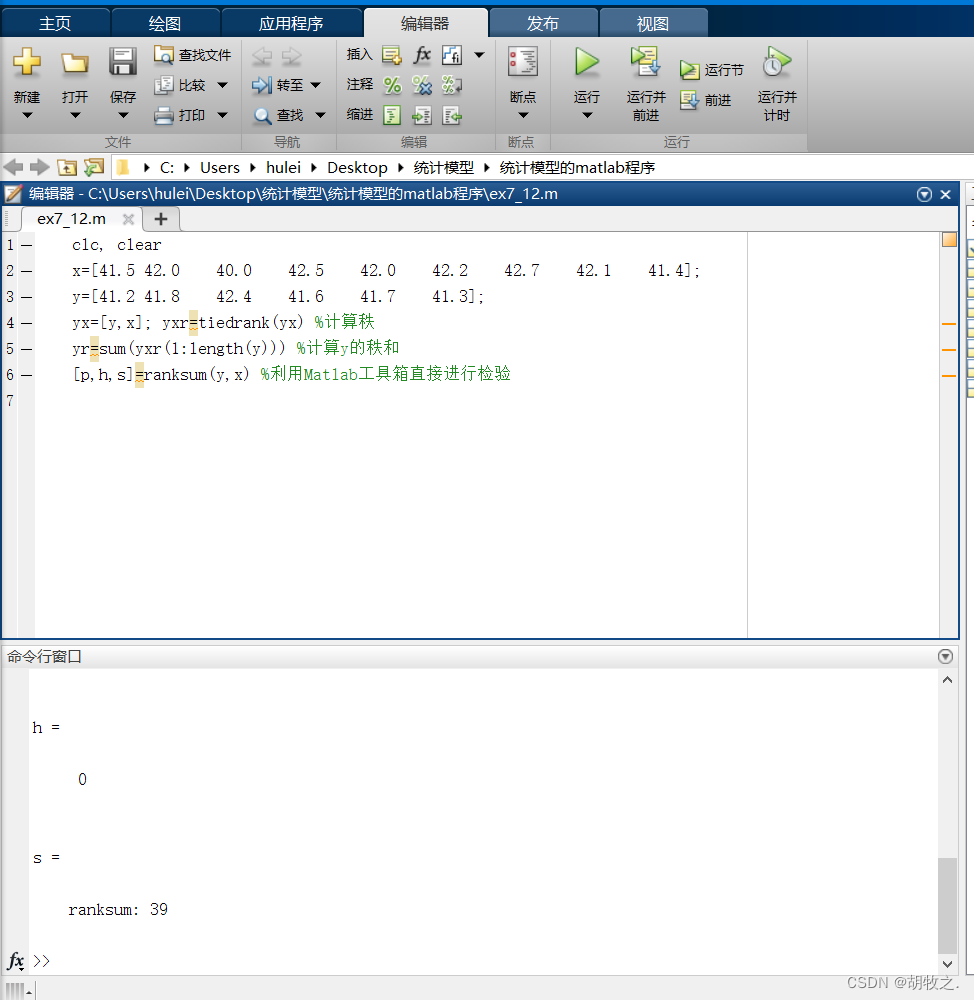The height and width of the screenshot is (1000, 974).
Task: Open dropdown arrow under Save (保存)
Action: tap(123, 115)
